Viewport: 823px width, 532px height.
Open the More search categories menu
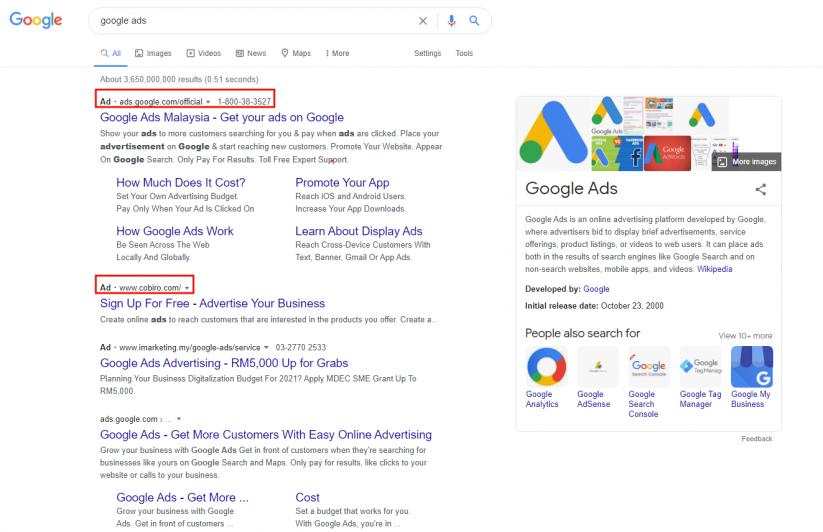pos(337,54)
